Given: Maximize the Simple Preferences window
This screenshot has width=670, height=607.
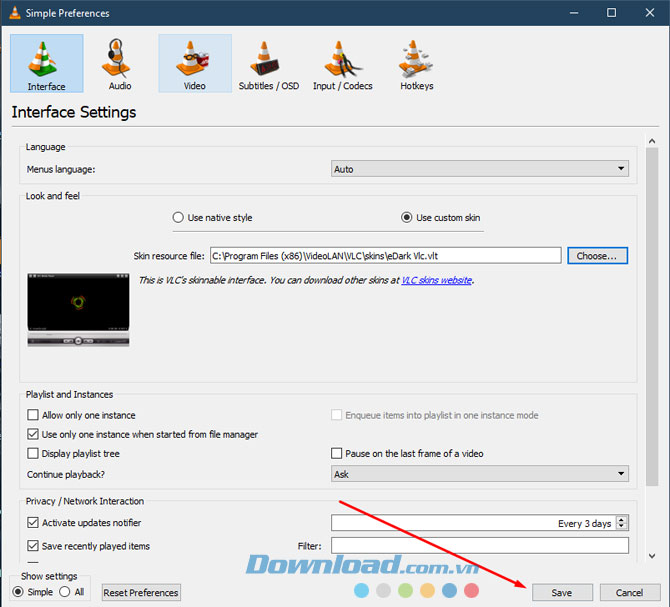Looking at the screenshot, I should pos(611,13).
